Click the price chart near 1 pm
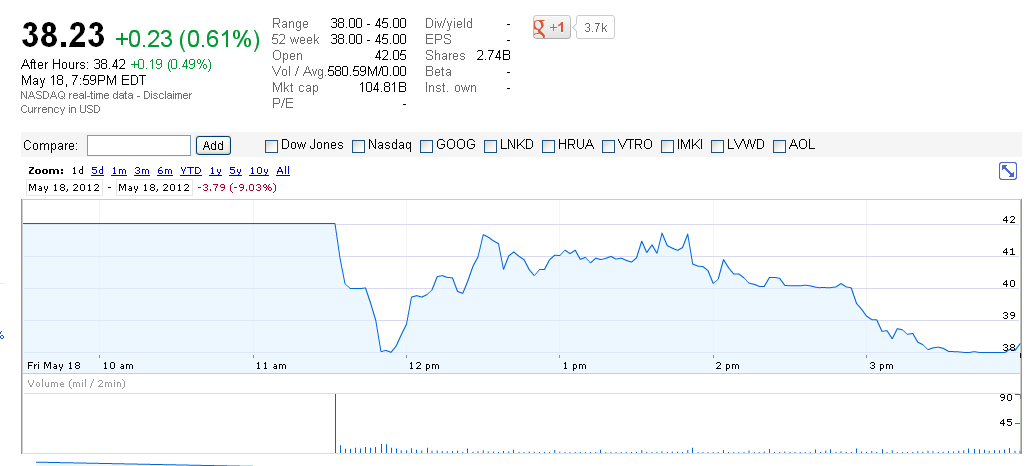 tap(574, 256)
